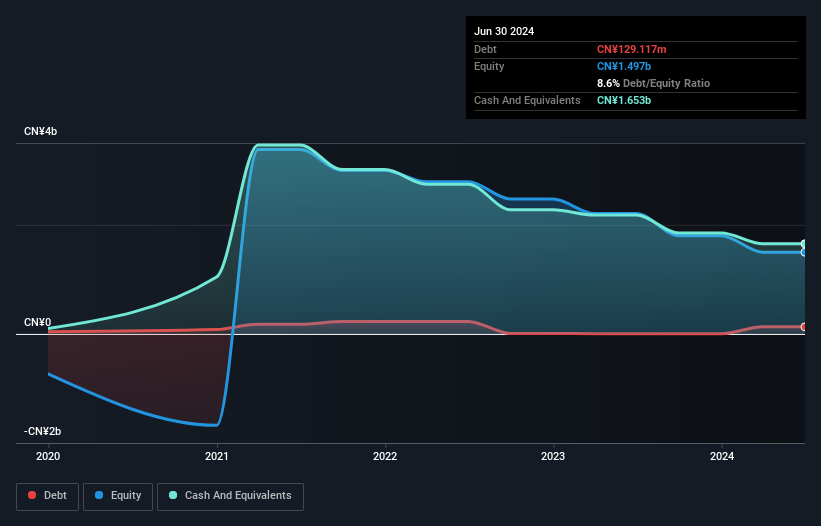Select the red Debt endpoint marker on chart

point(804,327)
